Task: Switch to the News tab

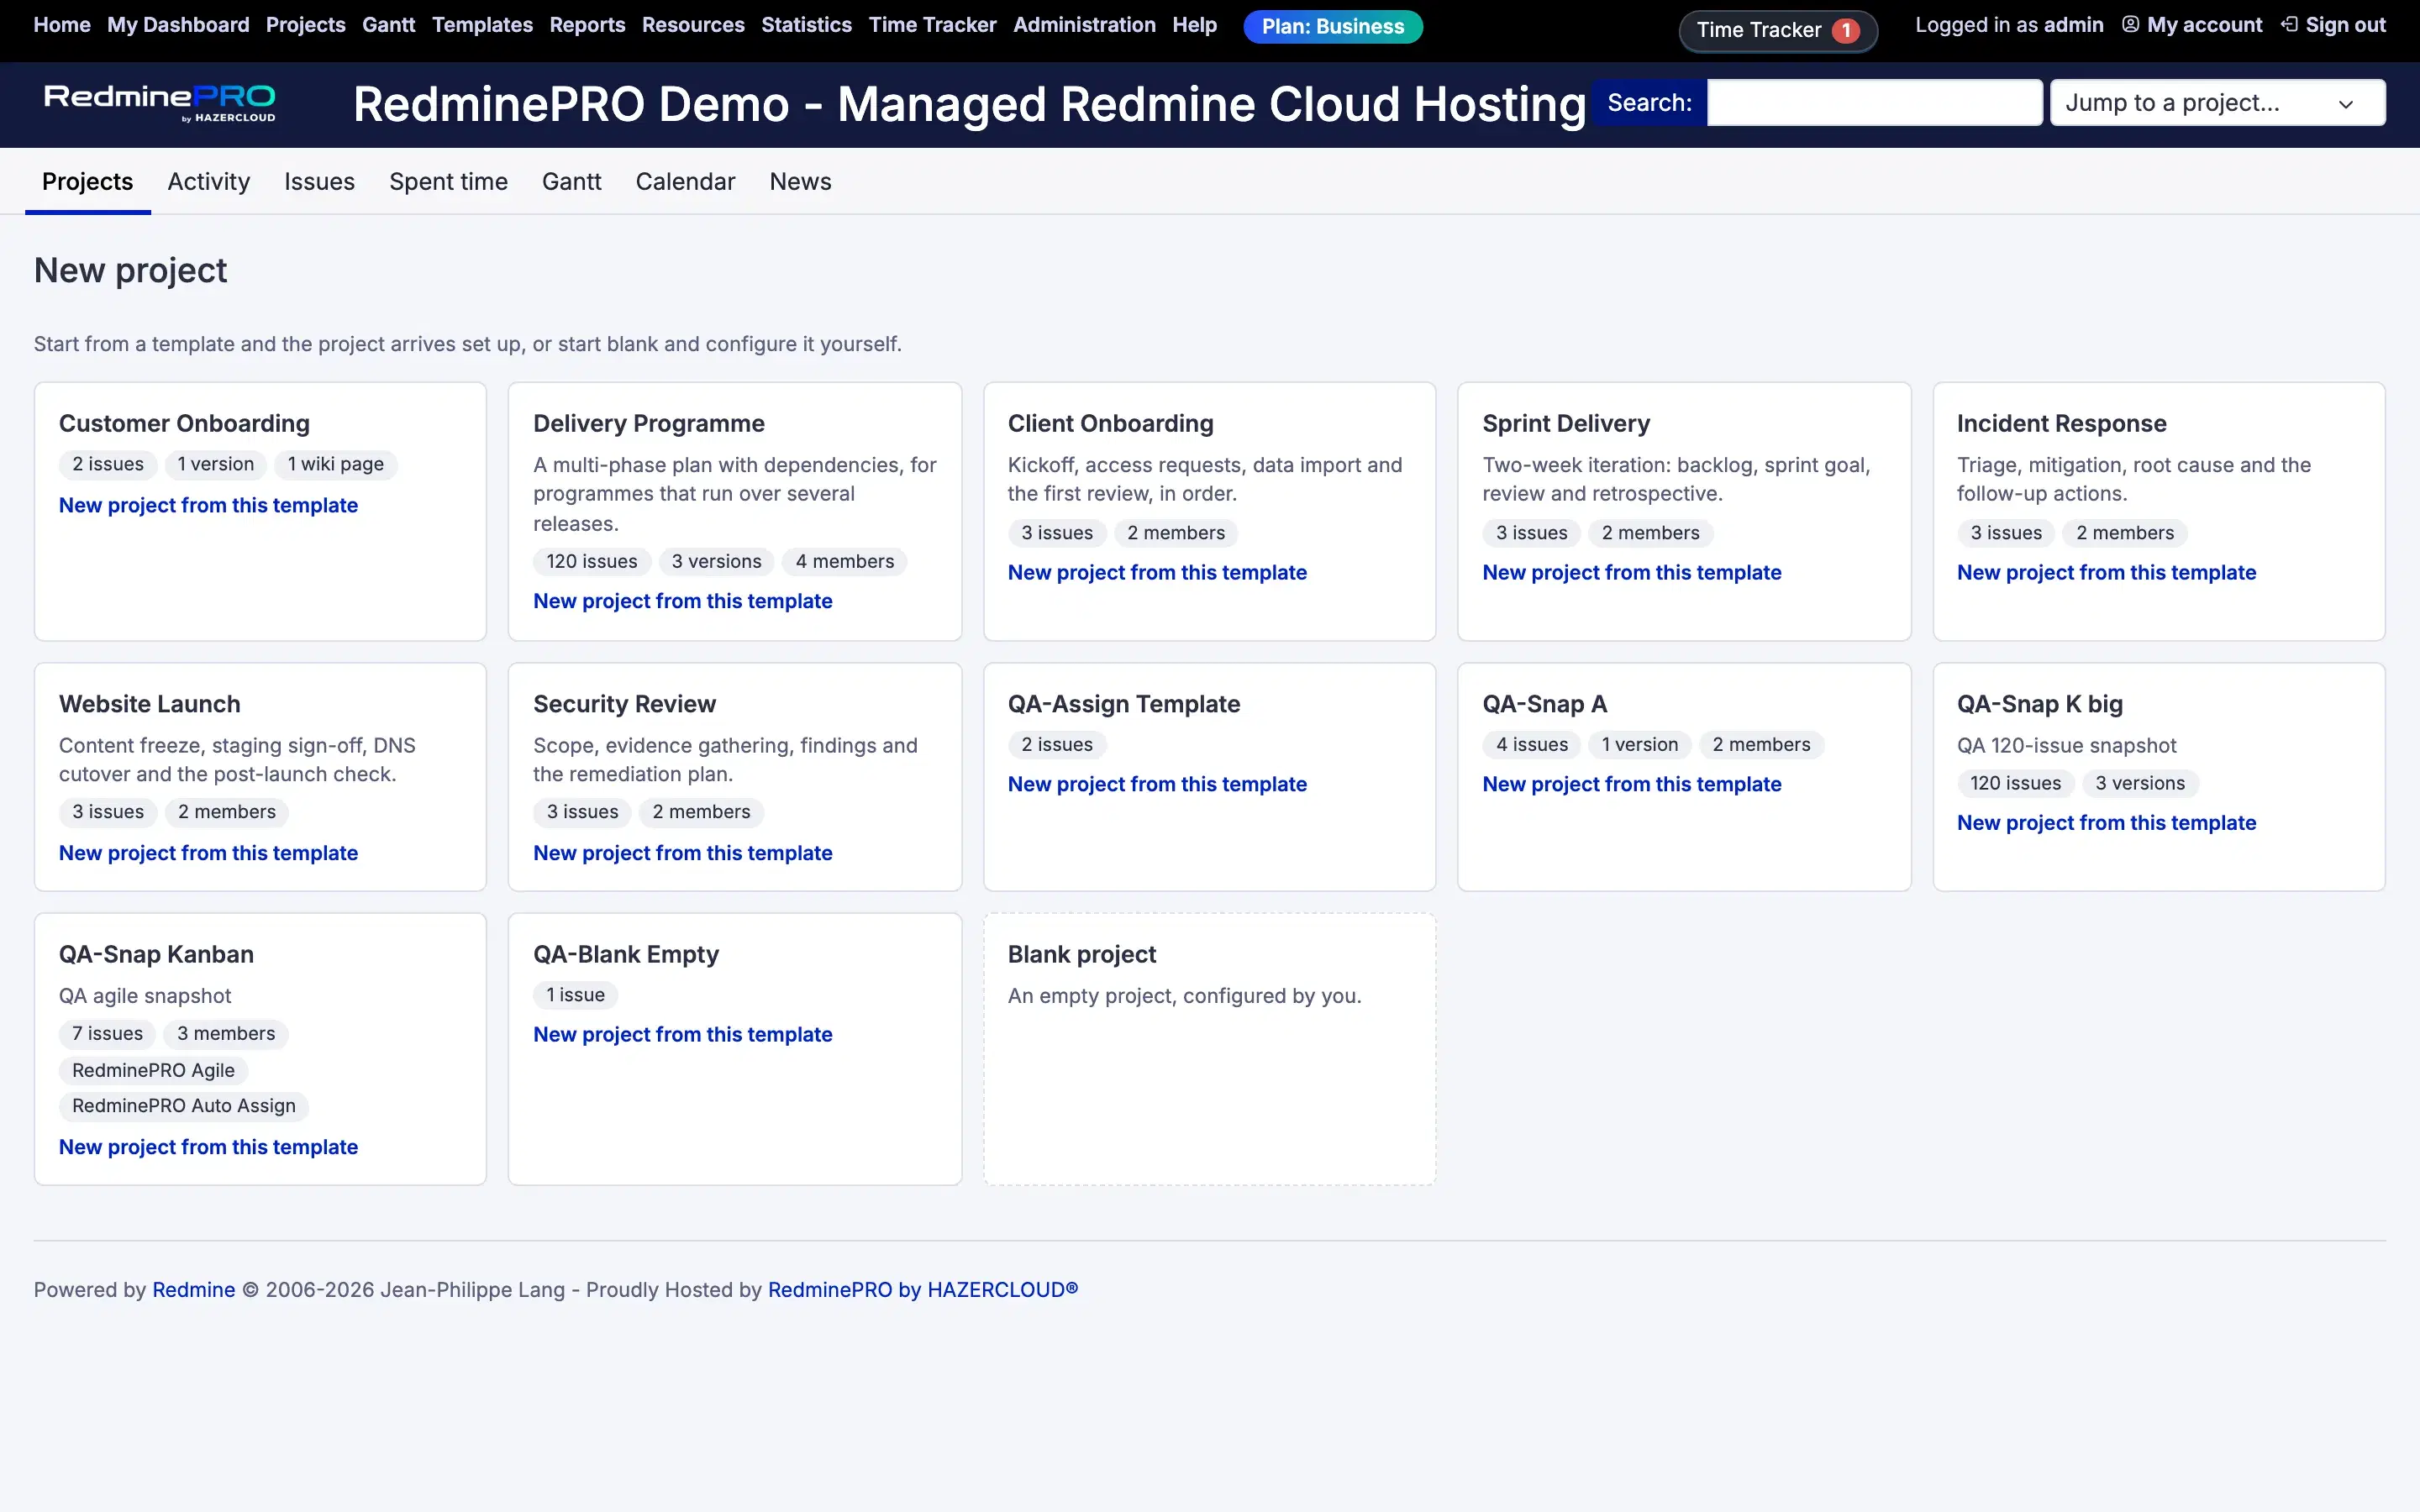Action: [x=800, y=182]
